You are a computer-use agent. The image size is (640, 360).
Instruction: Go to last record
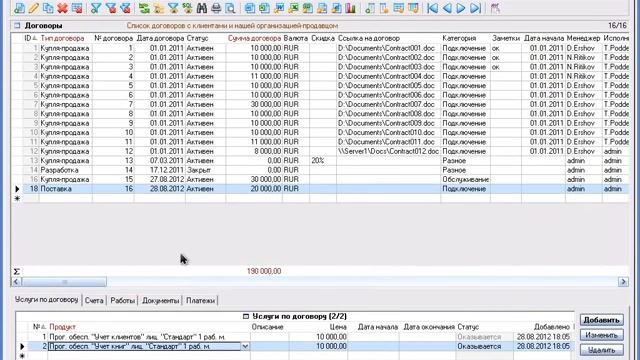475,8
